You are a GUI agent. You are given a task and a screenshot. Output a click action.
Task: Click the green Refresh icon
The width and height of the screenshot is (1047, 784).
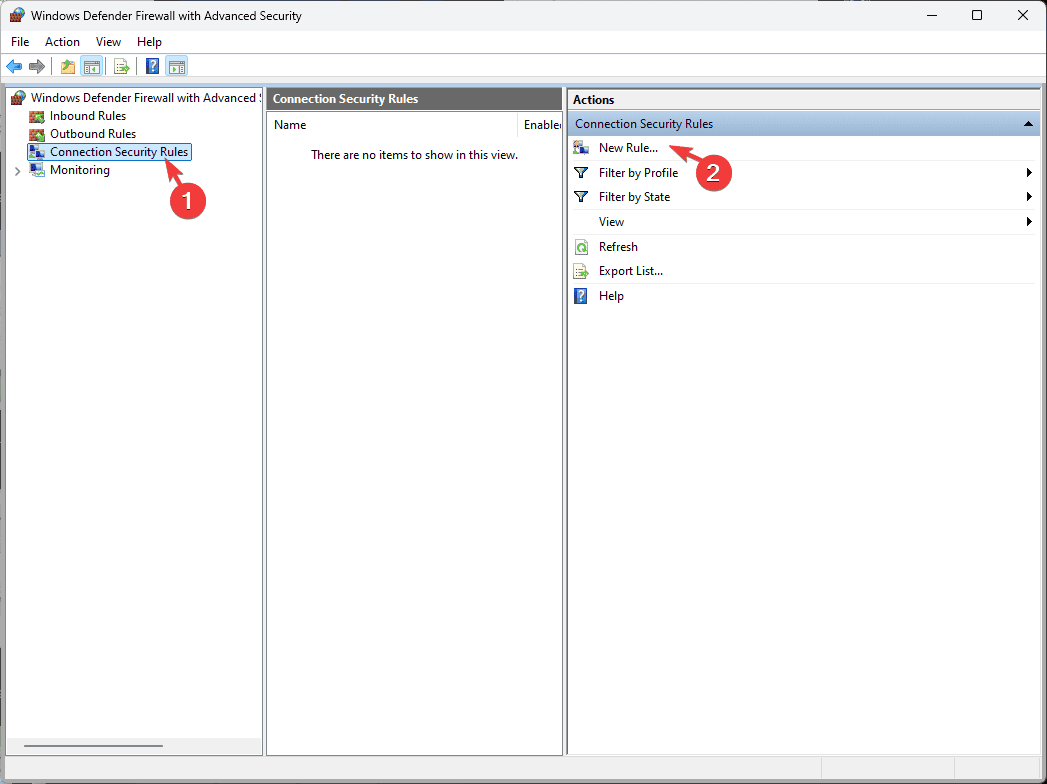582,247
